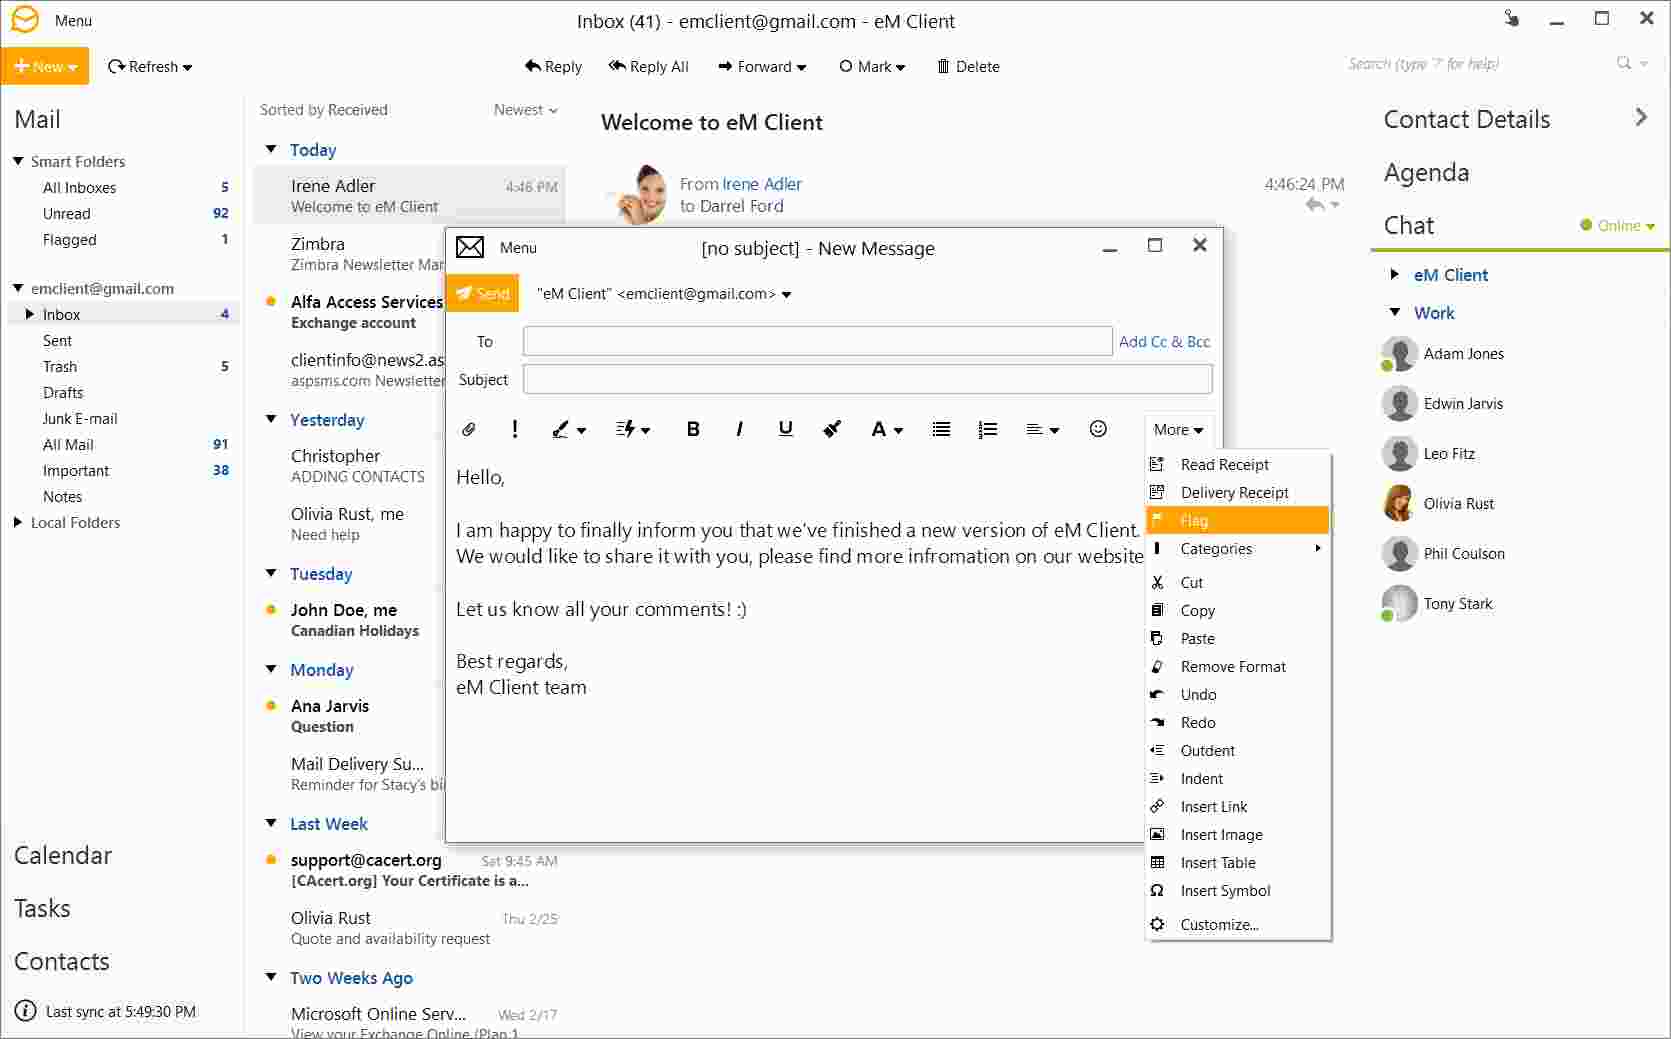1671x1039 pixels.
Task: Collapse the Work chat group
Action: pos(1395,312)
